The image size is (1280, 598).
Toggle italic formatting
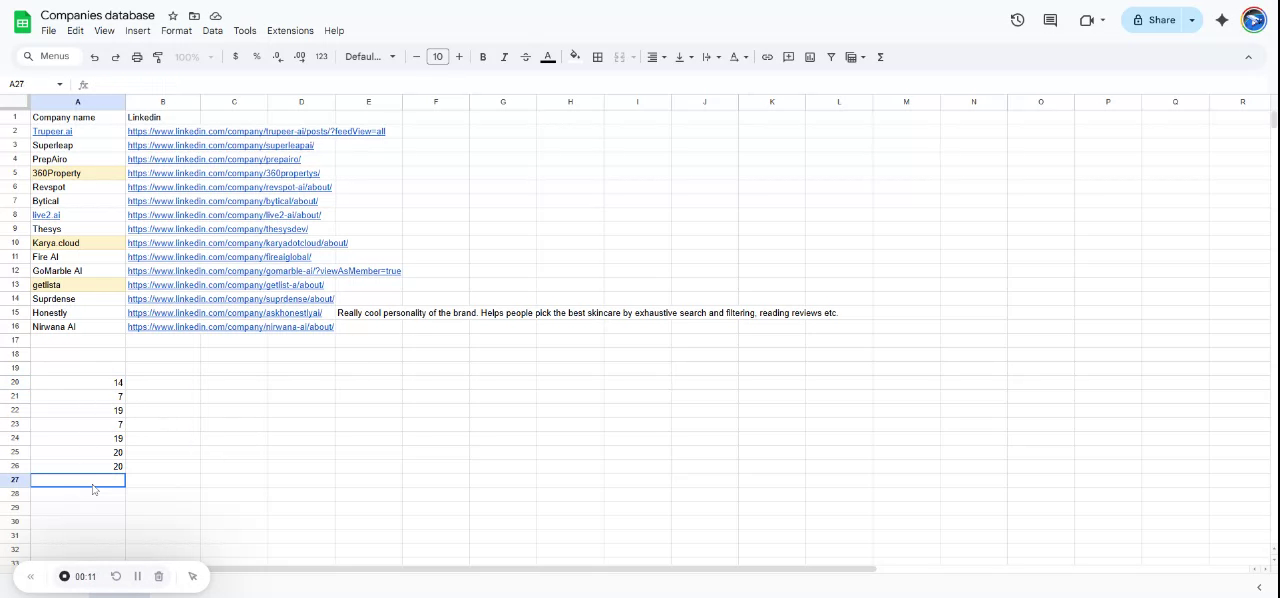[504, 57]
